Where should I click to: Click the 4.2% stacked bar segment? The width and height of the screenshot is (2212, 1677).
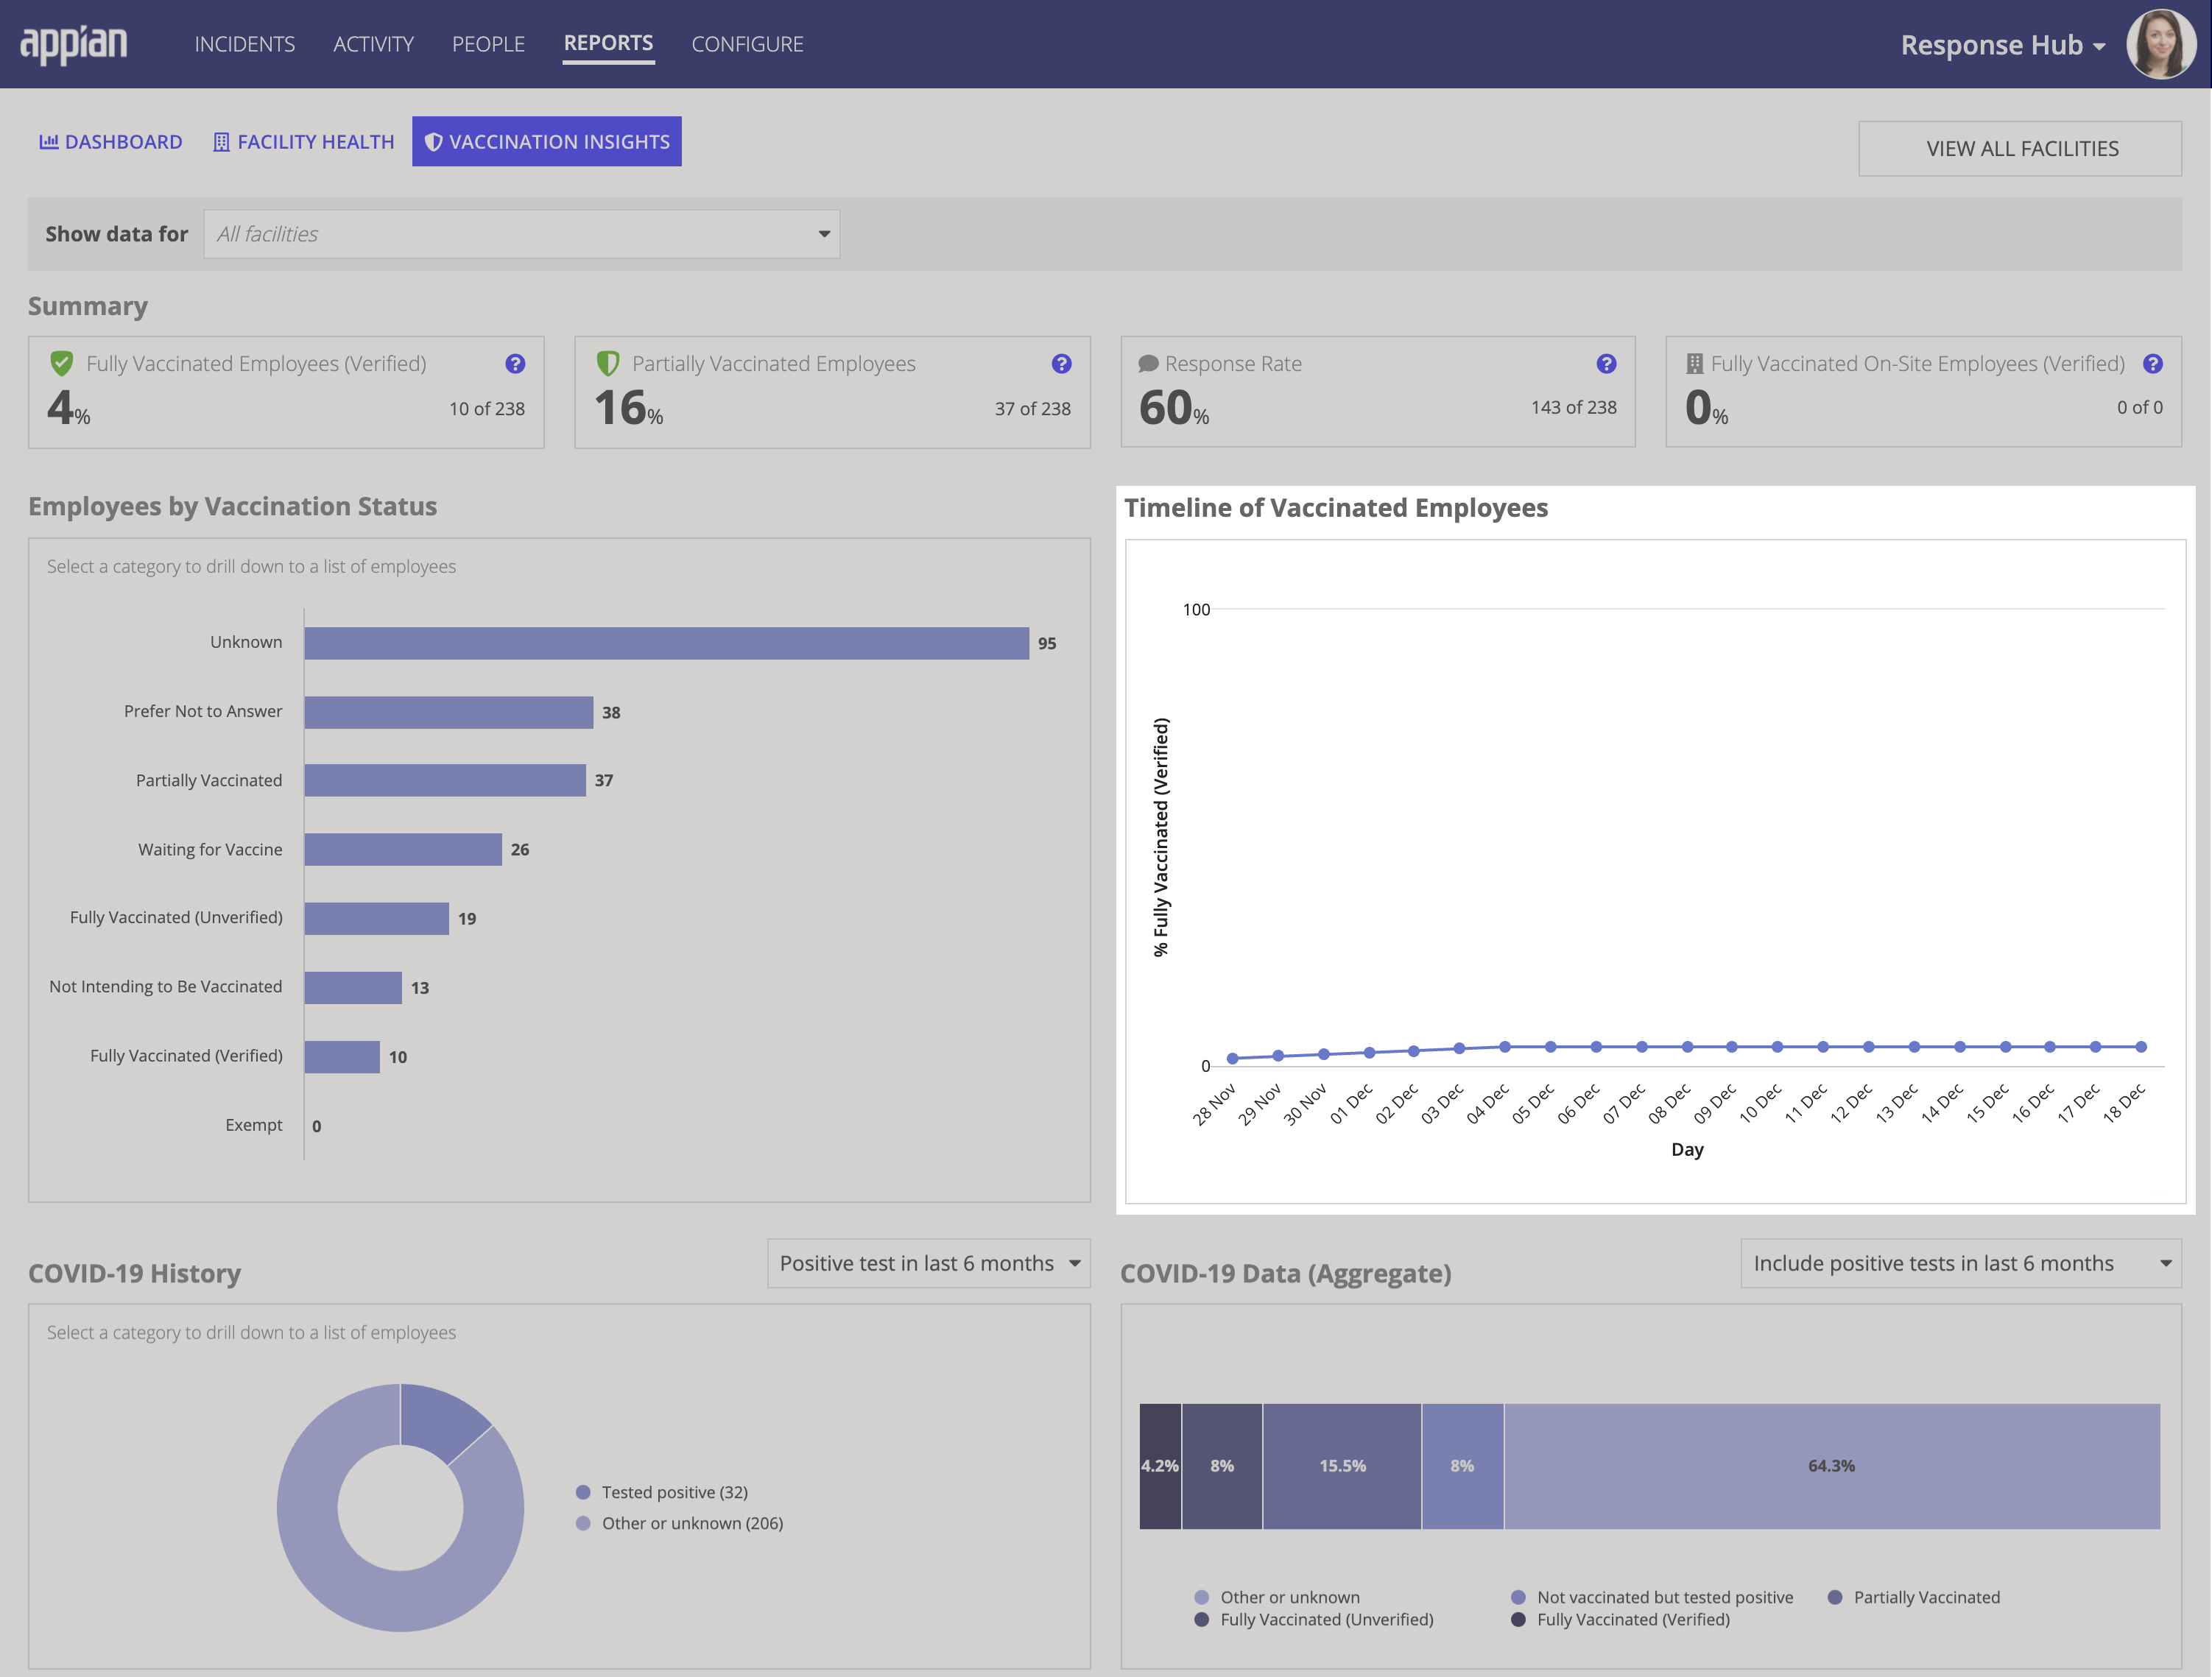pyautogui.click(x=1160, y=1466)
